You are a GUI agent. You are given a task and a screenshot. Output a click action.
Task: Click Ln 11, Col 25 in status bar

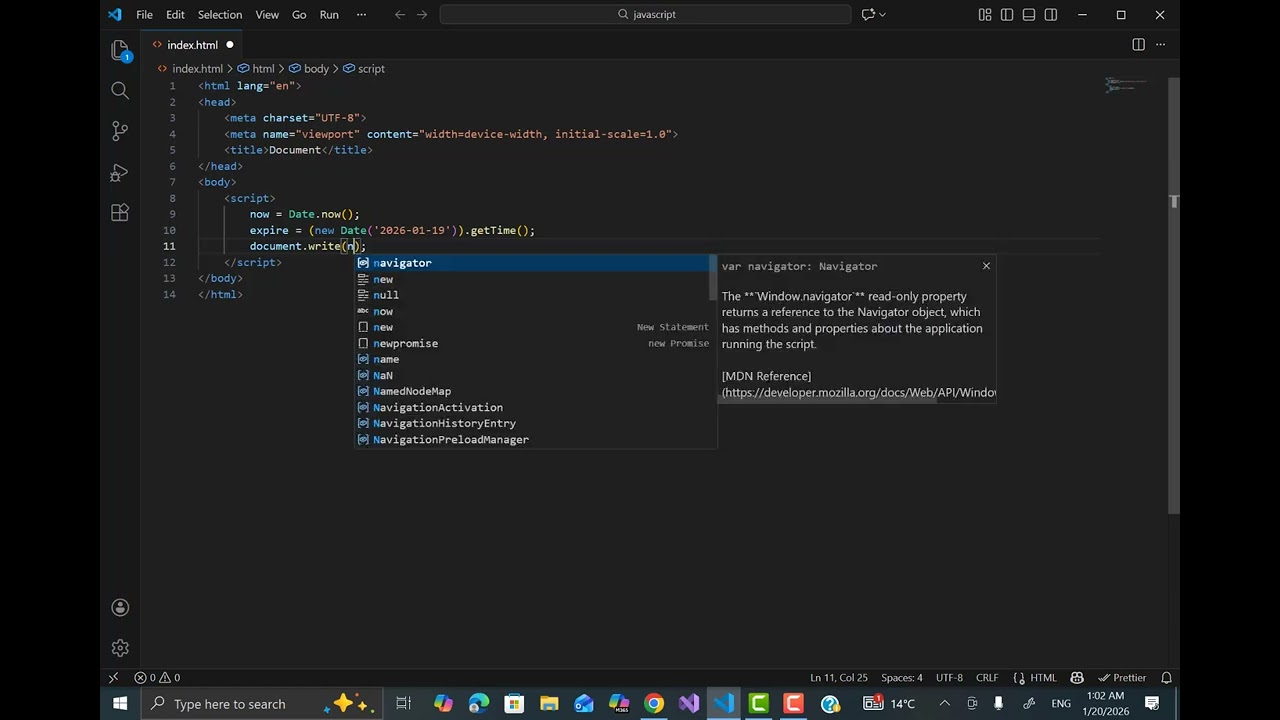[x=839, y=677]
